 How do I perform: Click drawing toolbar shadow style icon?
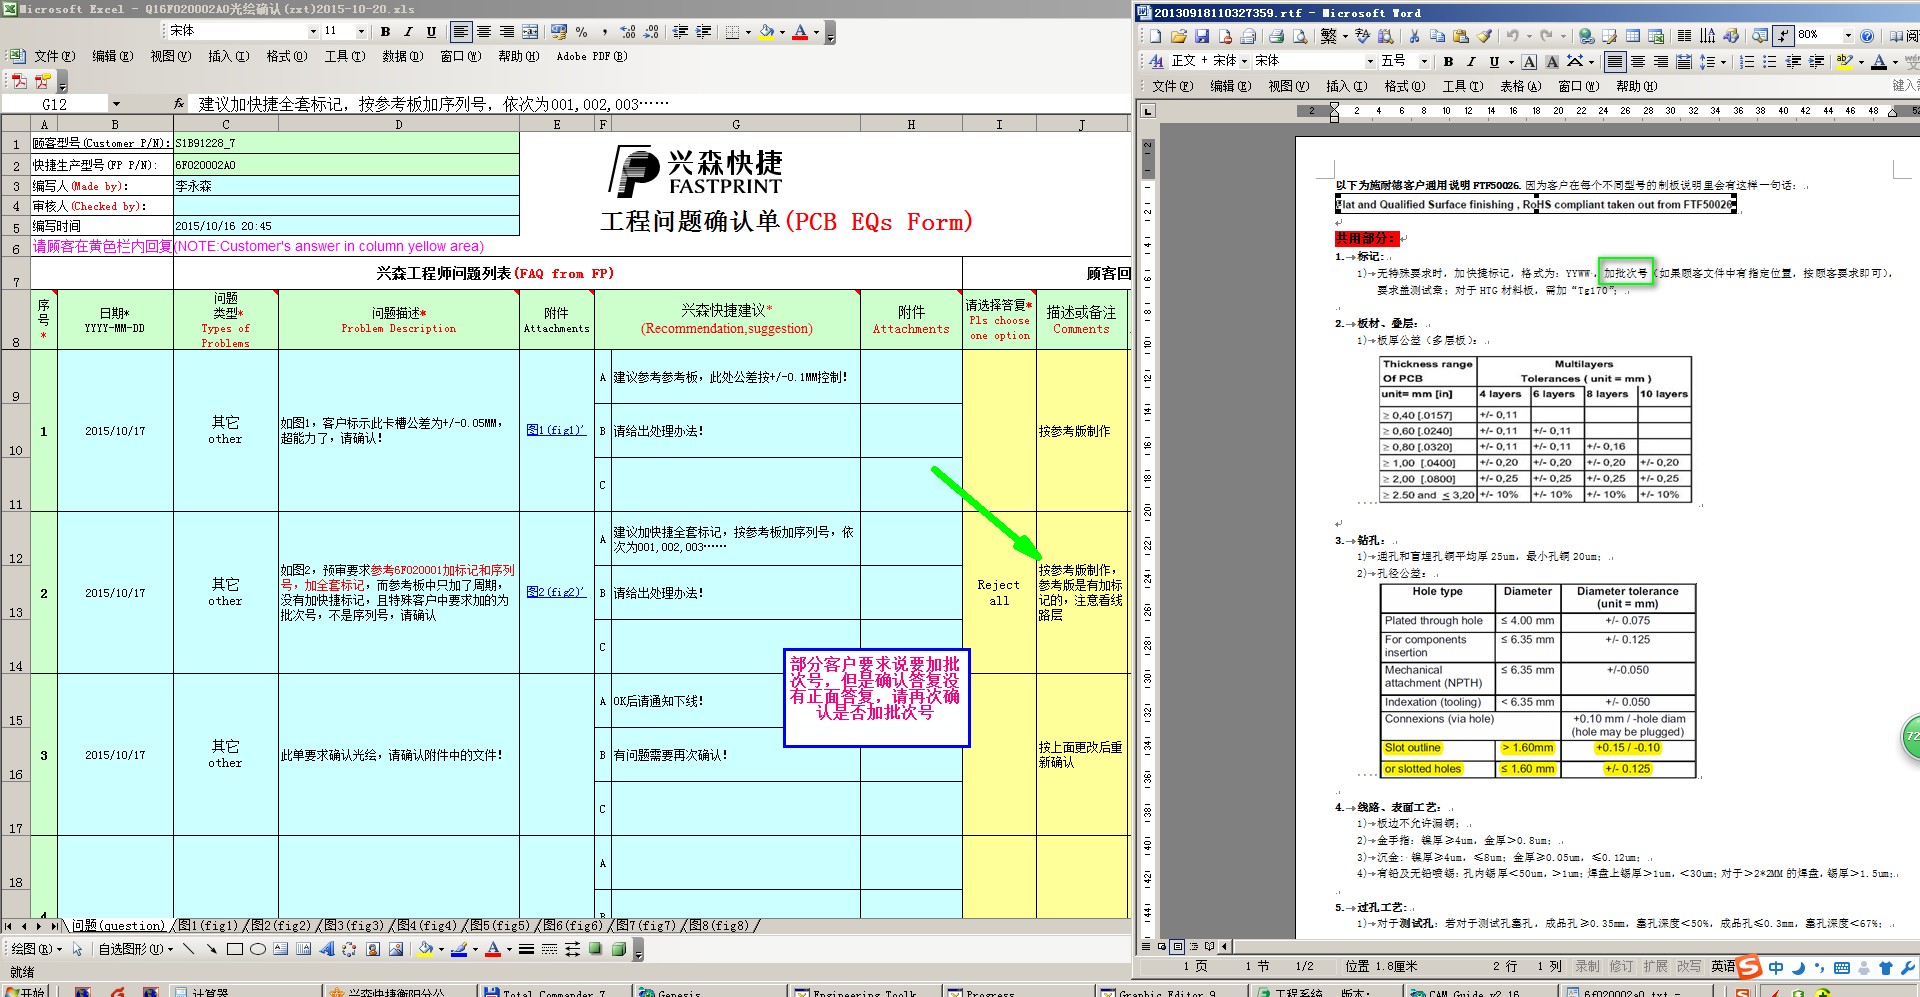pos(596,949)
